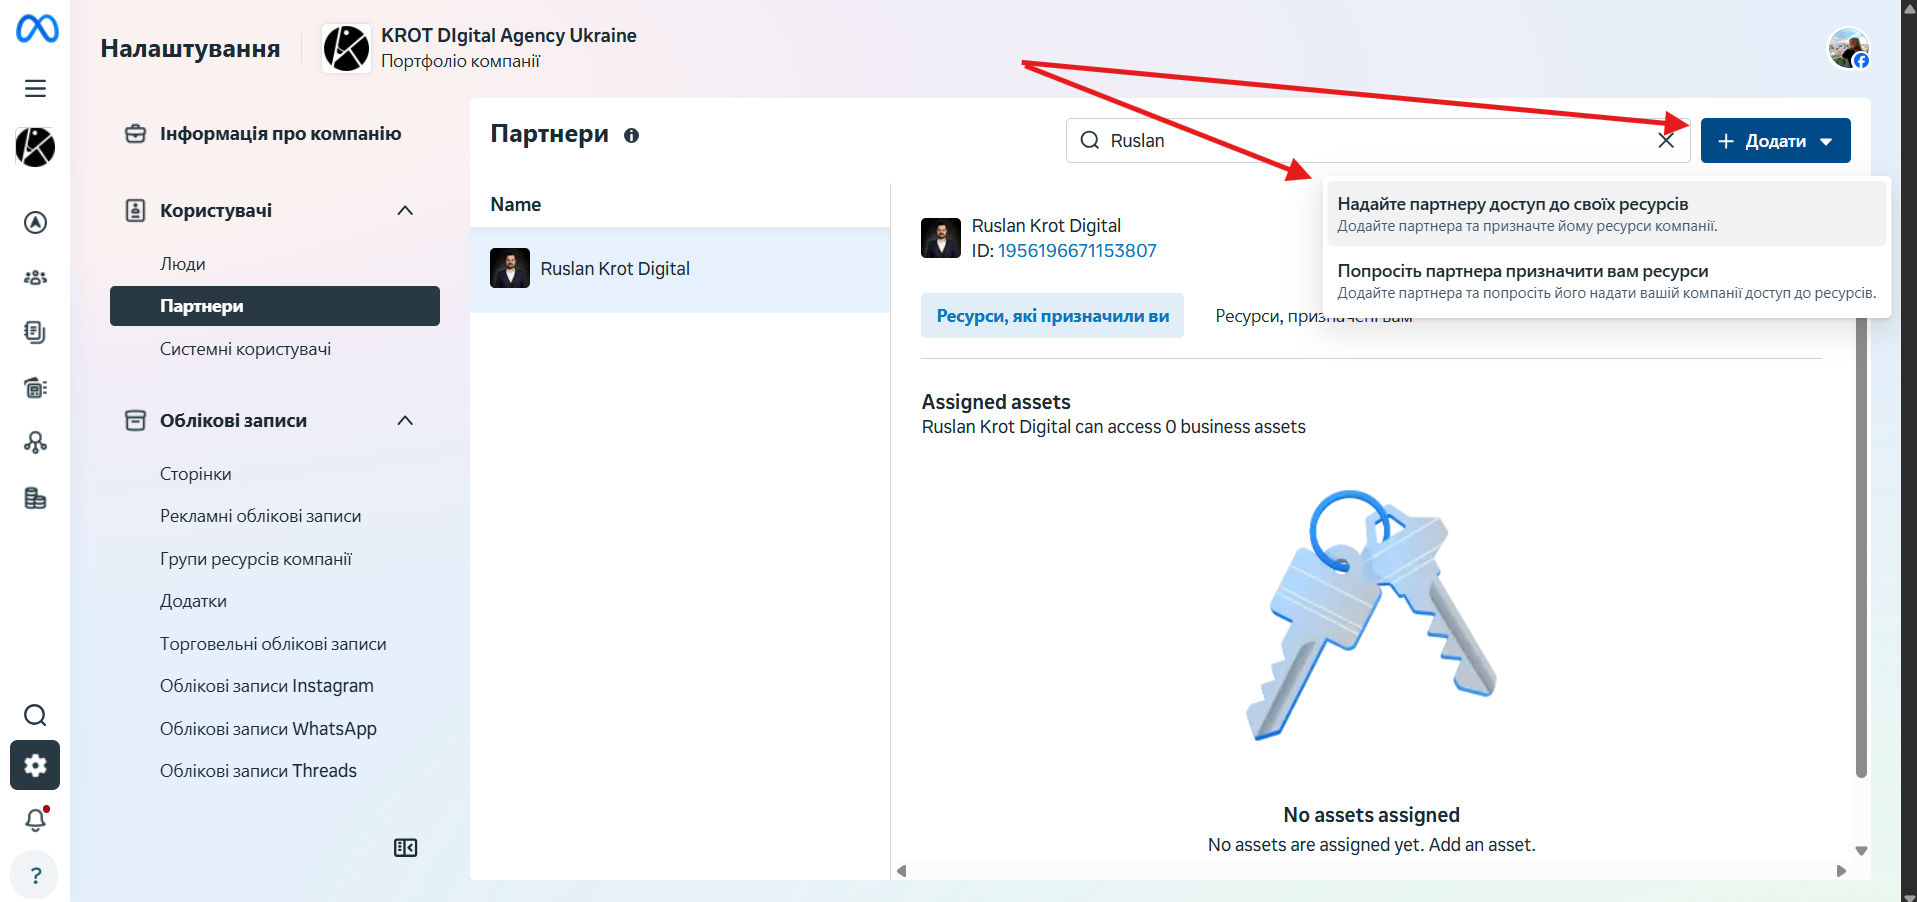Click into the partner search field
Image resolution: width=1917 pixels, height=902 pixels.
click(1377, 140)
